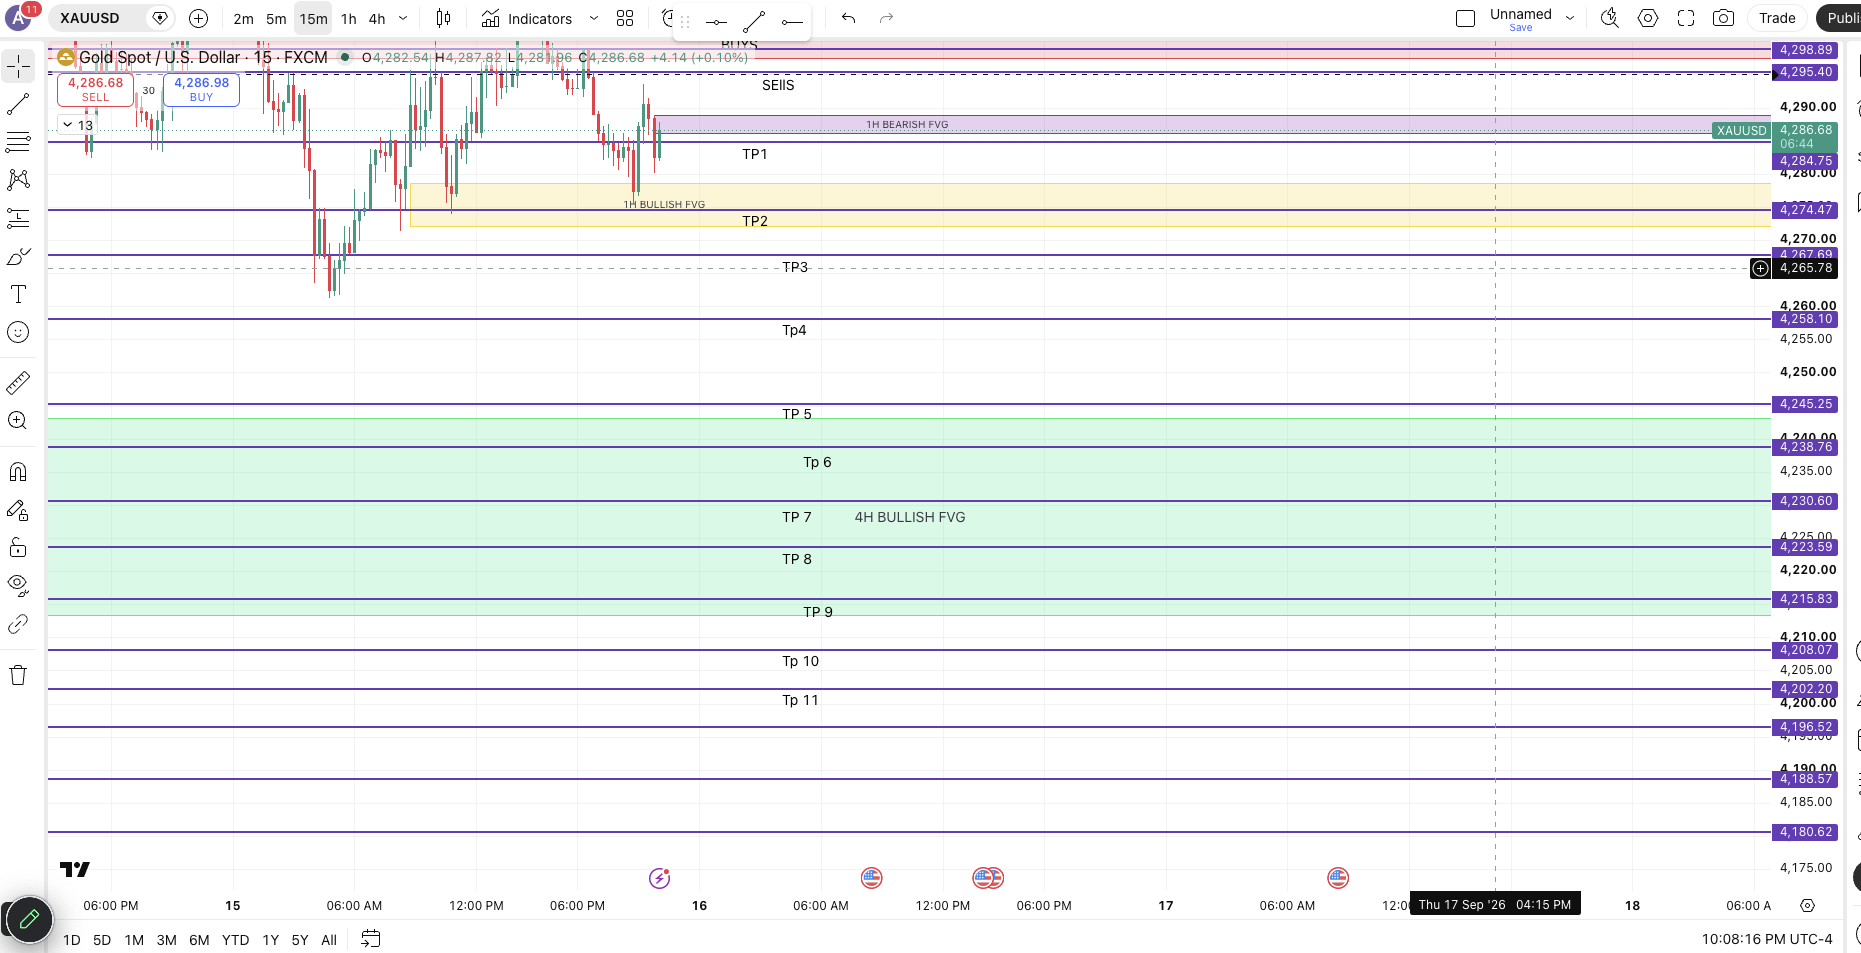
Task: Open the indicator templates grid icon
Action: point(625,18)
